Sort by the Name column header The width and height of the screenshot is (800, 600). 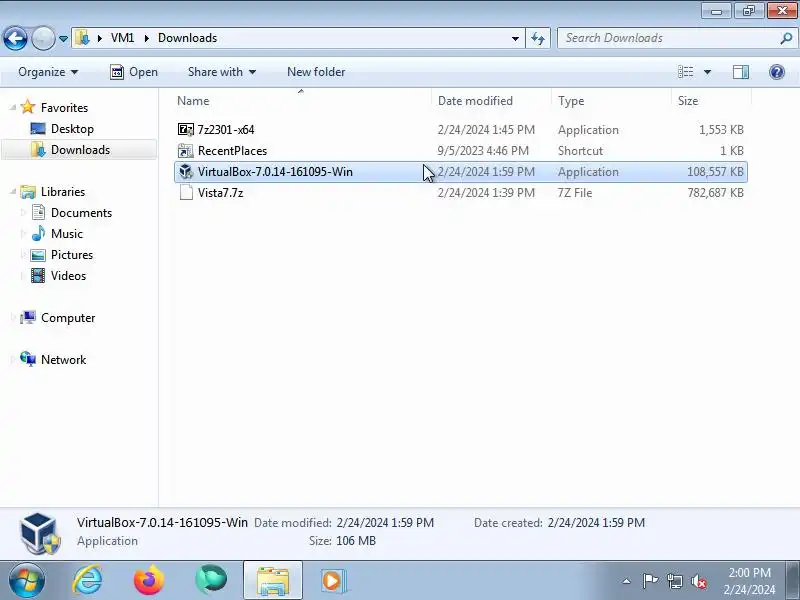302,101
